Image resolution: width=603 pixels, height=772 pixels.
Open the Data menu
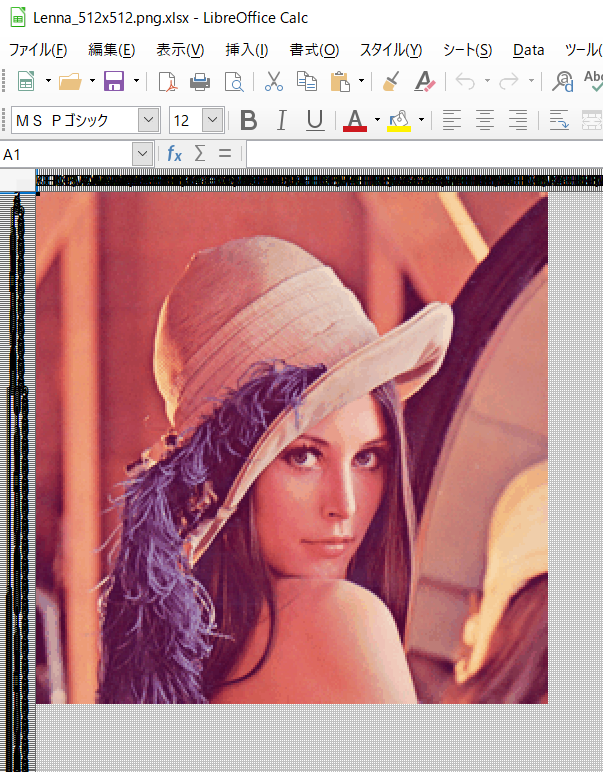tap(528, 50)
